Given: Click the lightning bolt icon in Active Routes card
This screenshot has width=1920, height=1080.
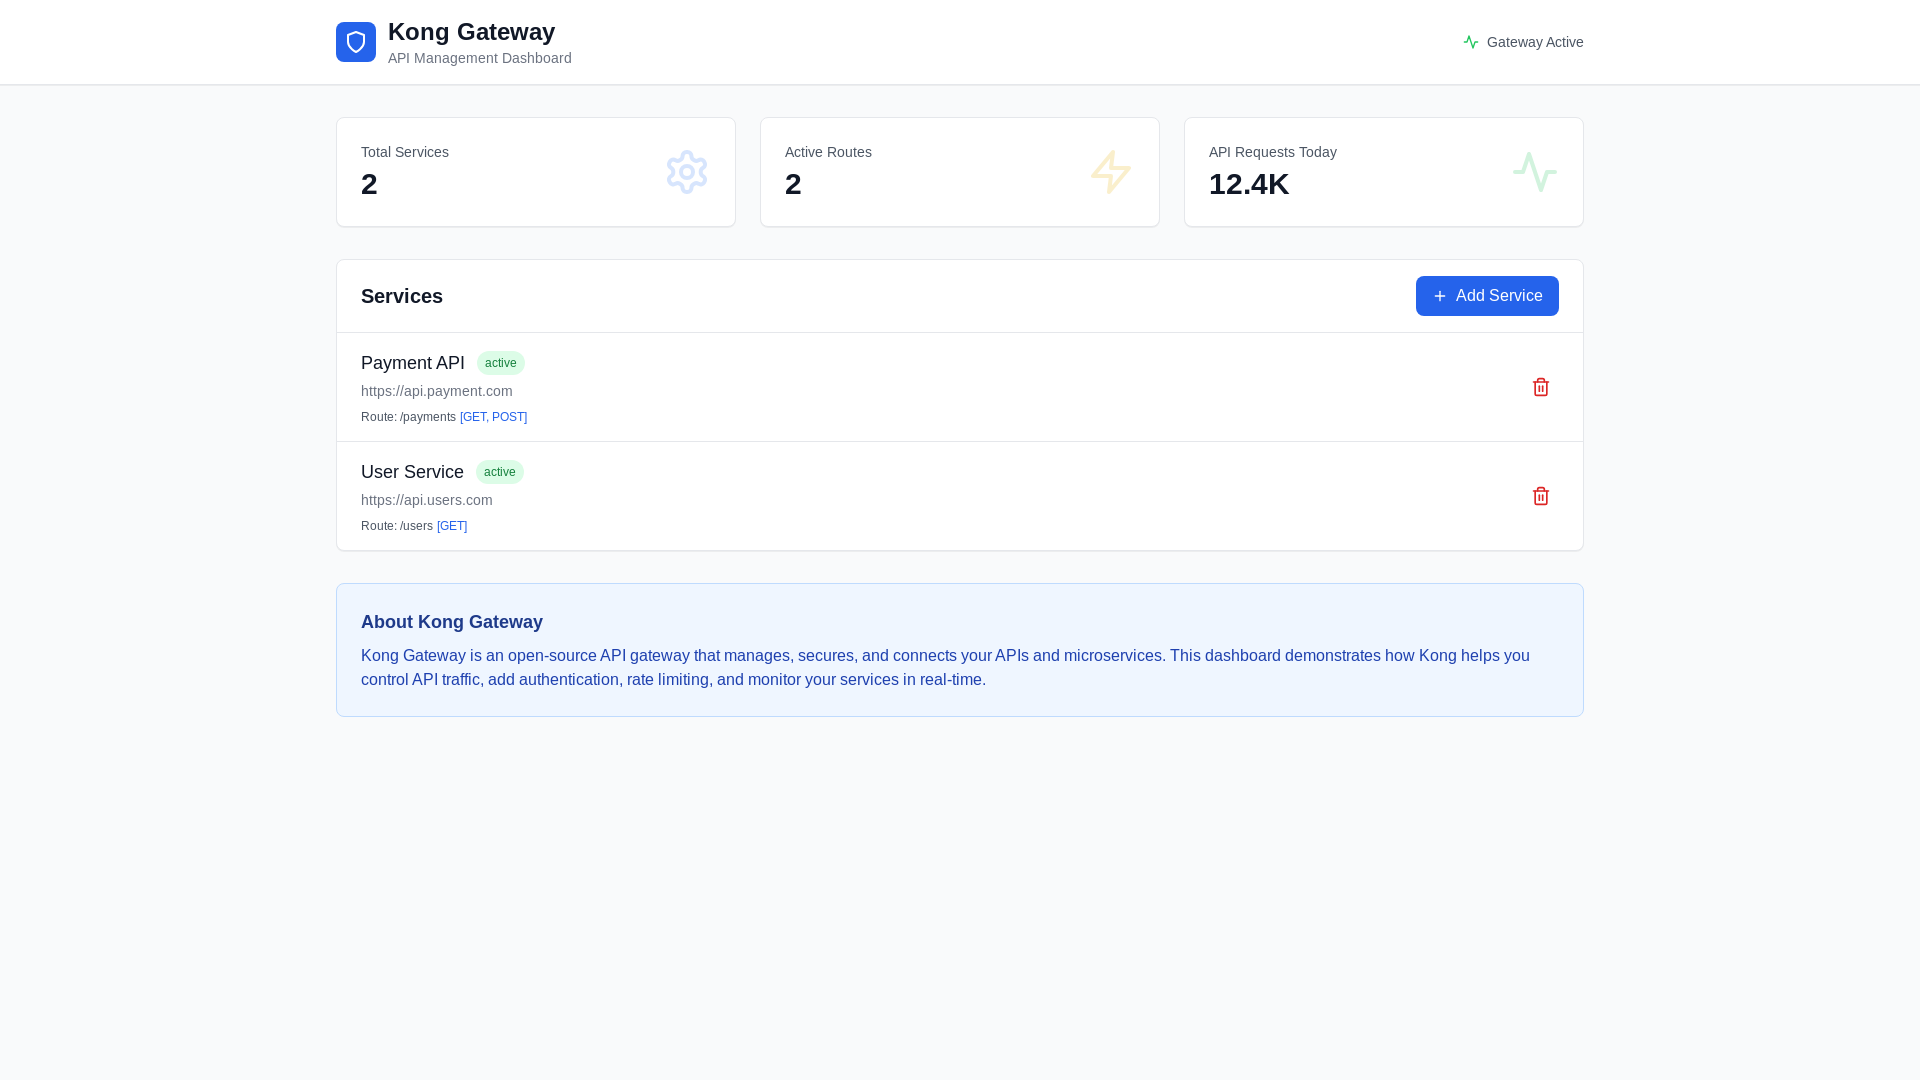Looking at the screenshot, I should 1111,172.
